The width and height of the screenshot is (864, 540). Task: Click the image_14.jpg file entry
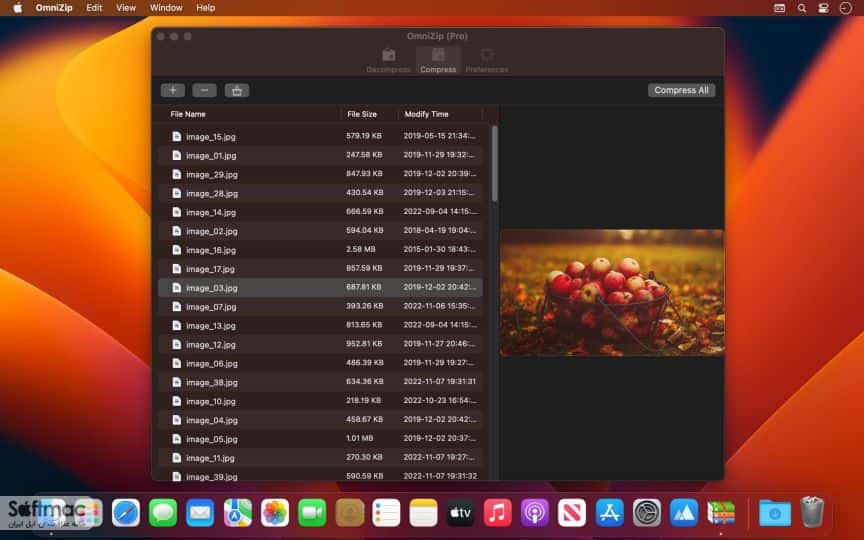320,212
